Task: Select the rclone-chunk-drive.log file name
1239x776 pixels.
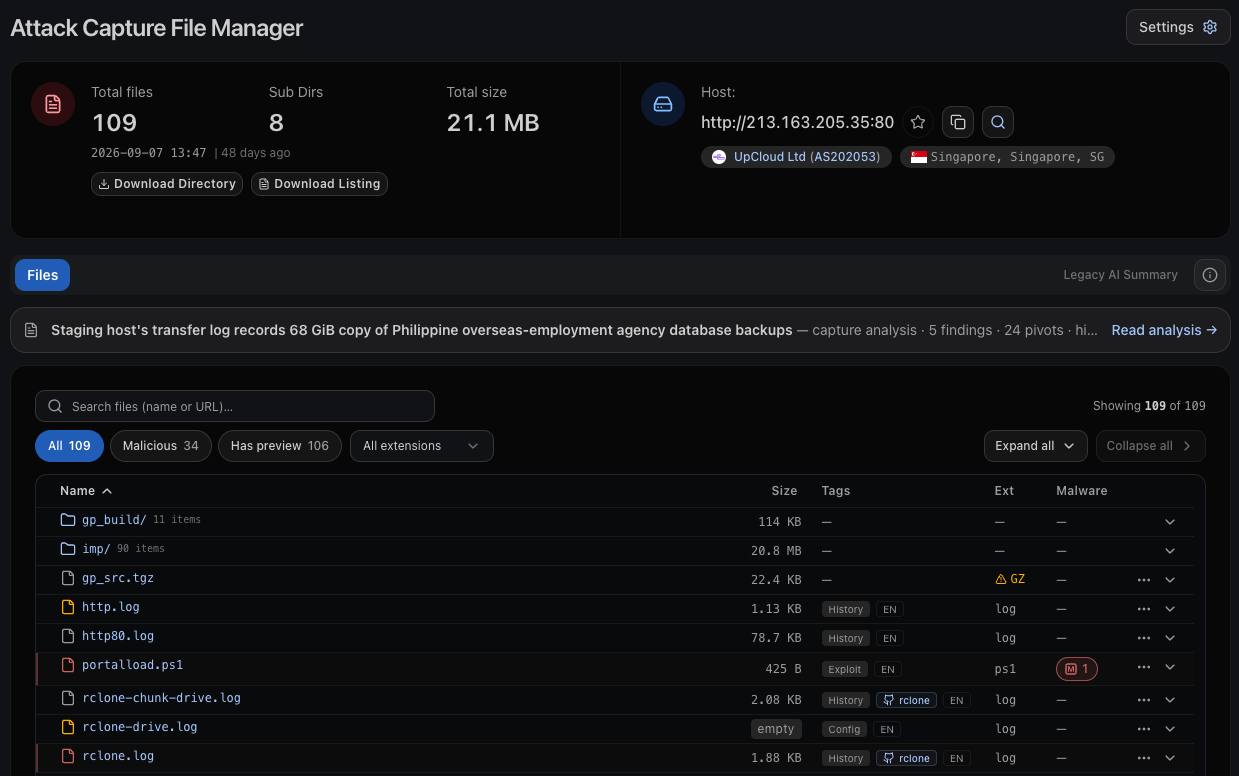Action: pyautogui.click(x=161, y=698)
